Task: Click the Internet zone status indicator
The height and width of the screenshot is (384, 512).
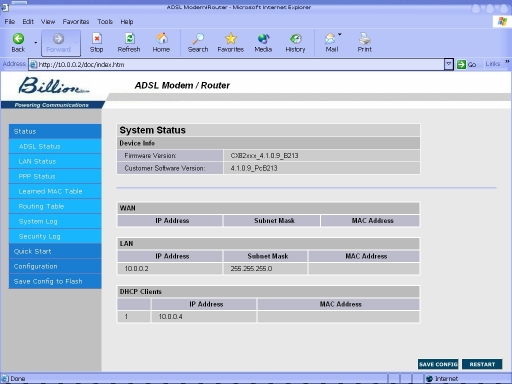Action: click(x=442, y=379)
